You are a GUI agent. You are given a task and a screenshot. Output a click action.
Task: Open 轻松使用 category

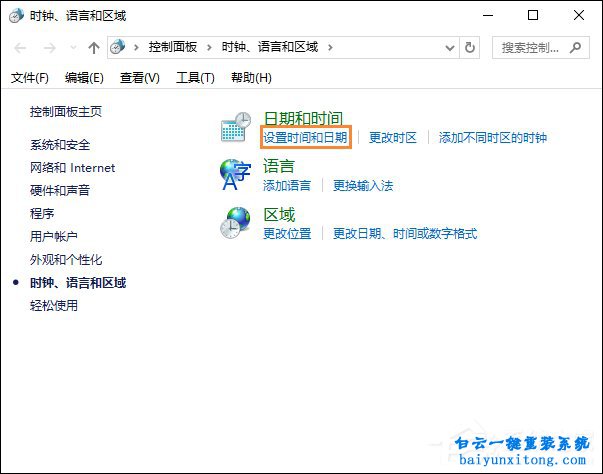click(x=54, y=306)
